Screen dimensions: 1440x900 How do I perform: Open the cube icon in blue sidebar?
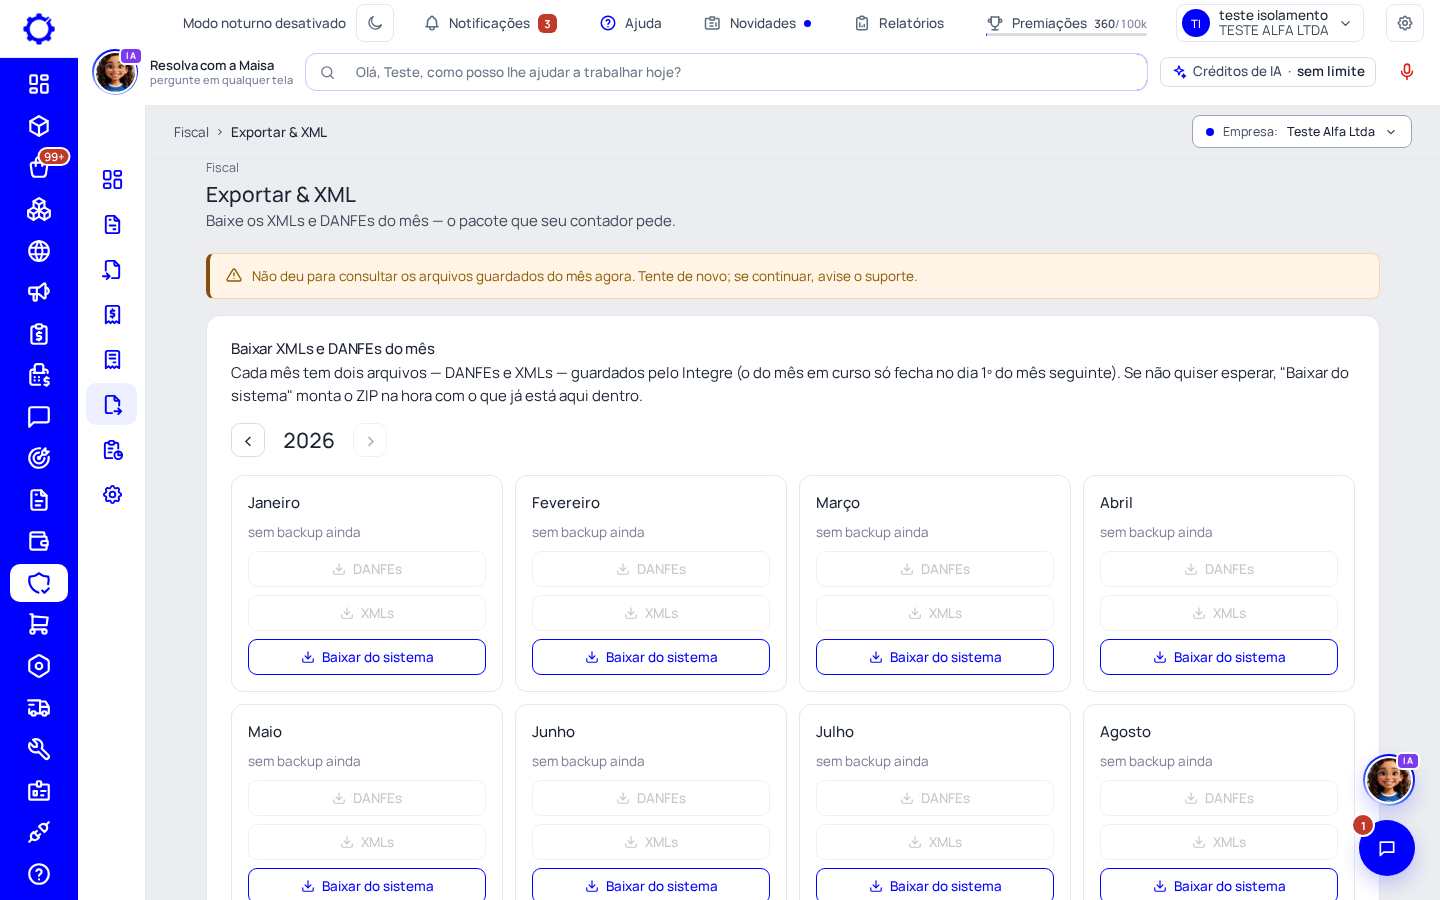(39, 126)
